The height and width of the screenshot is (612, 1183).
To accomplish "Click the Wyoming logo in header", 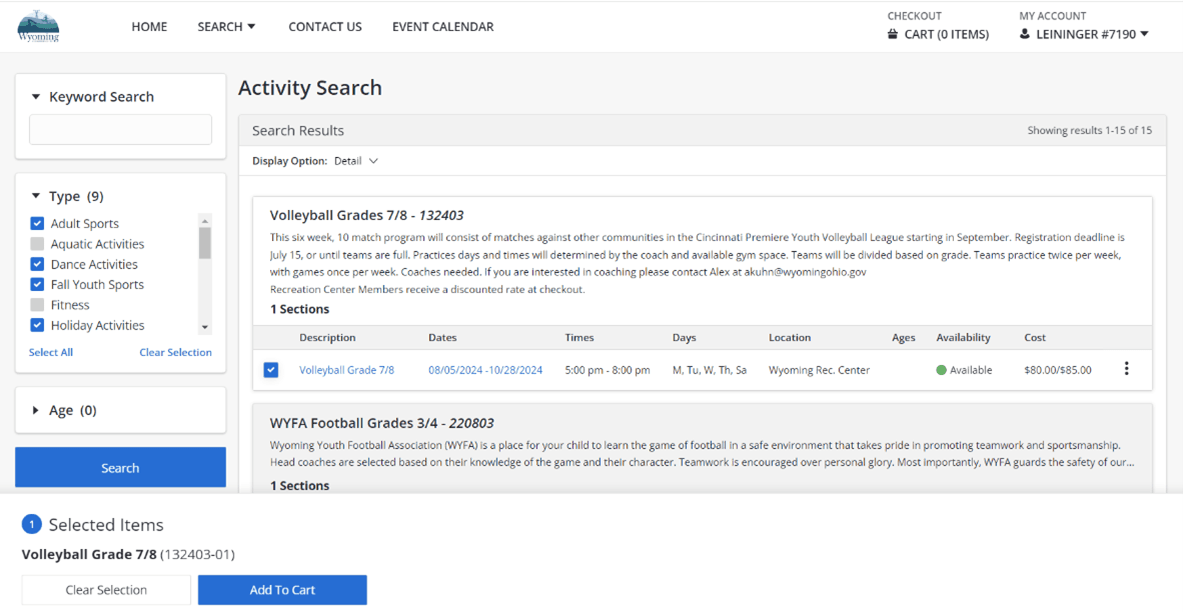I will (x=39, y=27).
